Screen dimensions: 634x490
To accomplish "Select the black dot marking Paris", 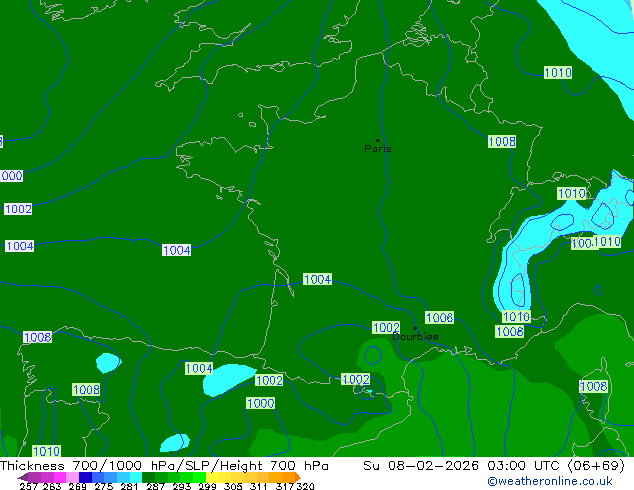I will (378, 140).
